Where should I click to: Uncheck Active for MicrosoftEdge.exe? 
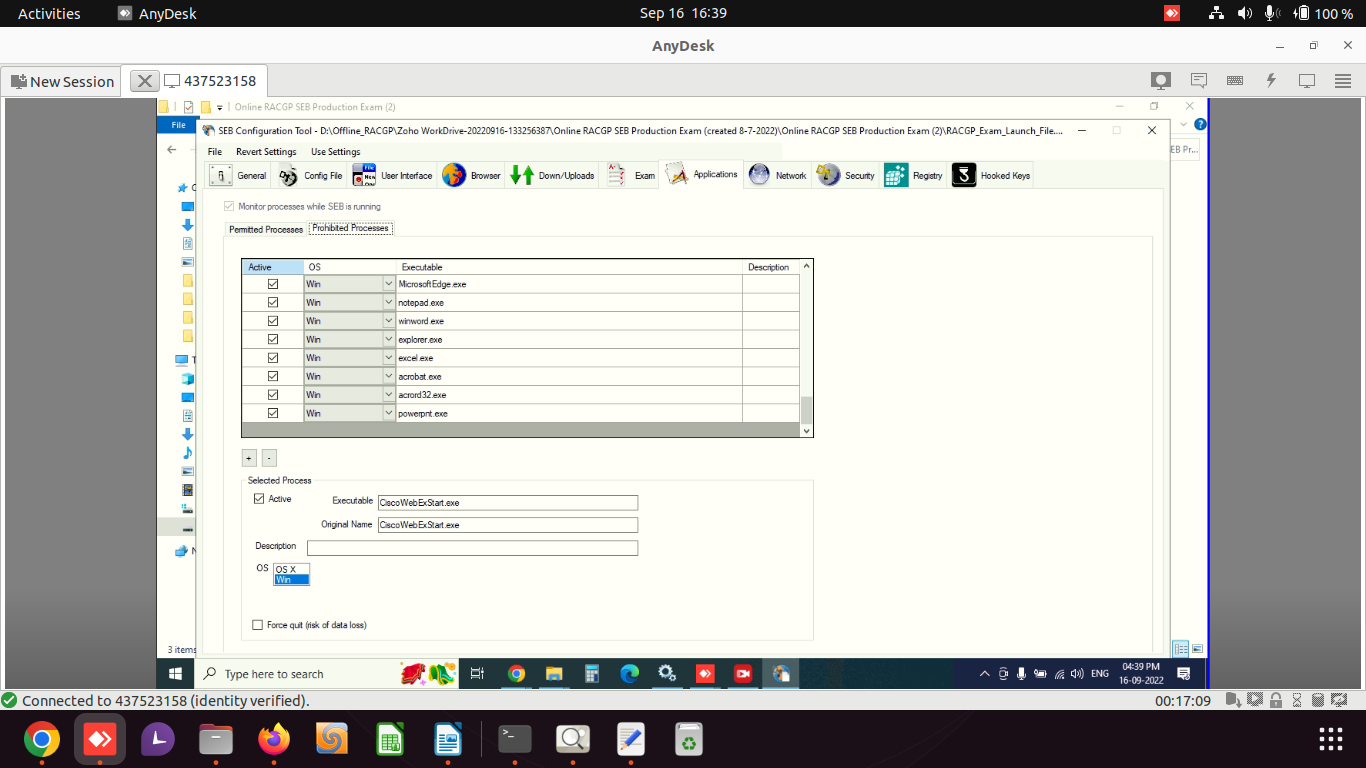click(x=273, y=284)
